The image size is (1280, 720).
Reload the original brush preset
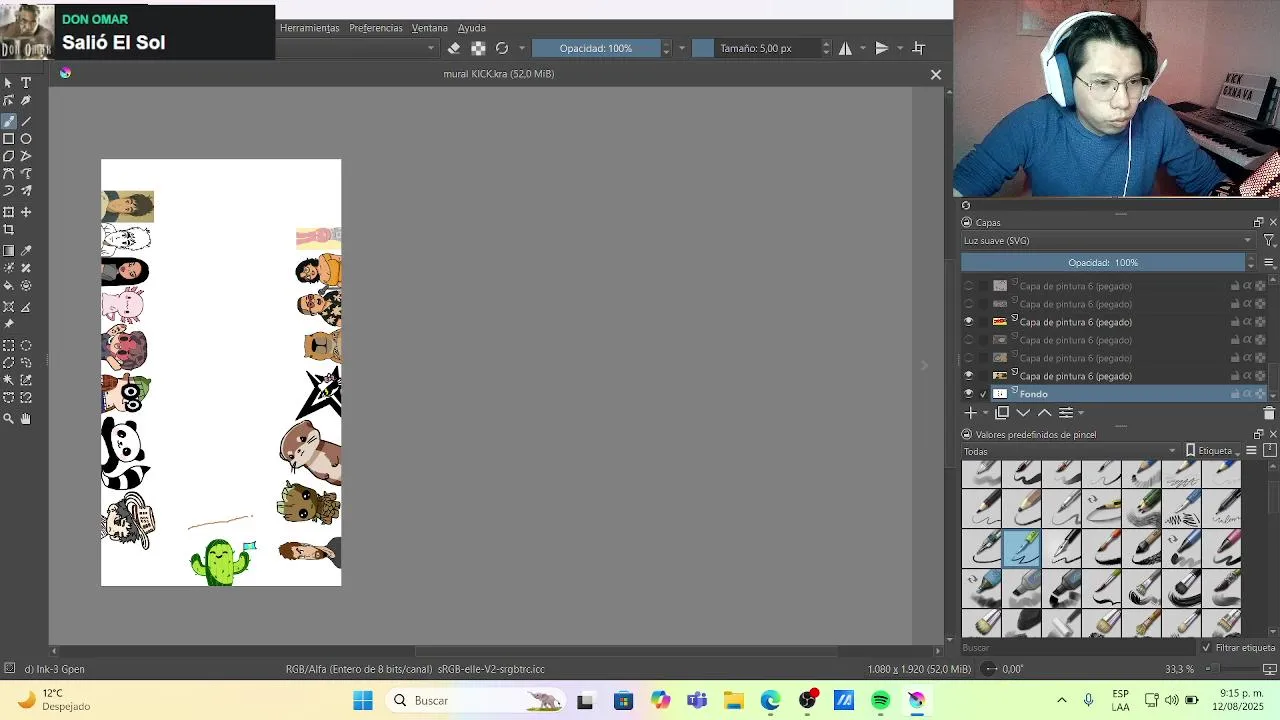point(502,48)
